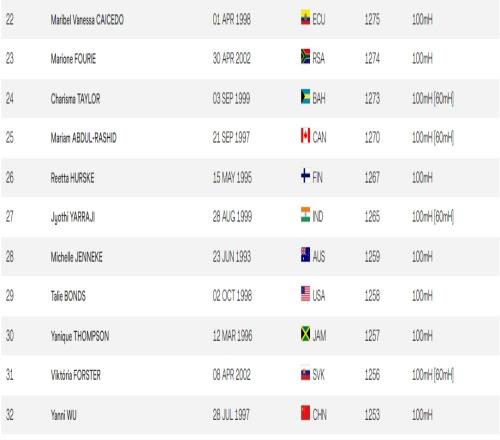Select Jyothi YARRAJI name link

(73, 217)
